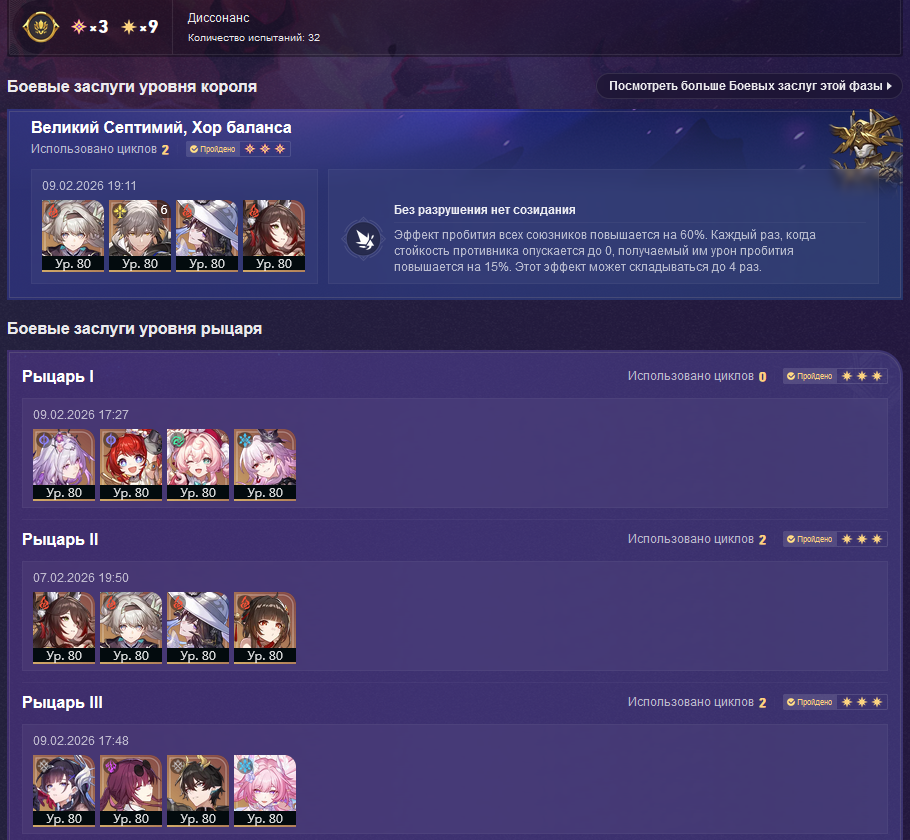910x840 pixels.
Task: Click pink-haired character in Рыцарь III team
Action: pos(265,791)
